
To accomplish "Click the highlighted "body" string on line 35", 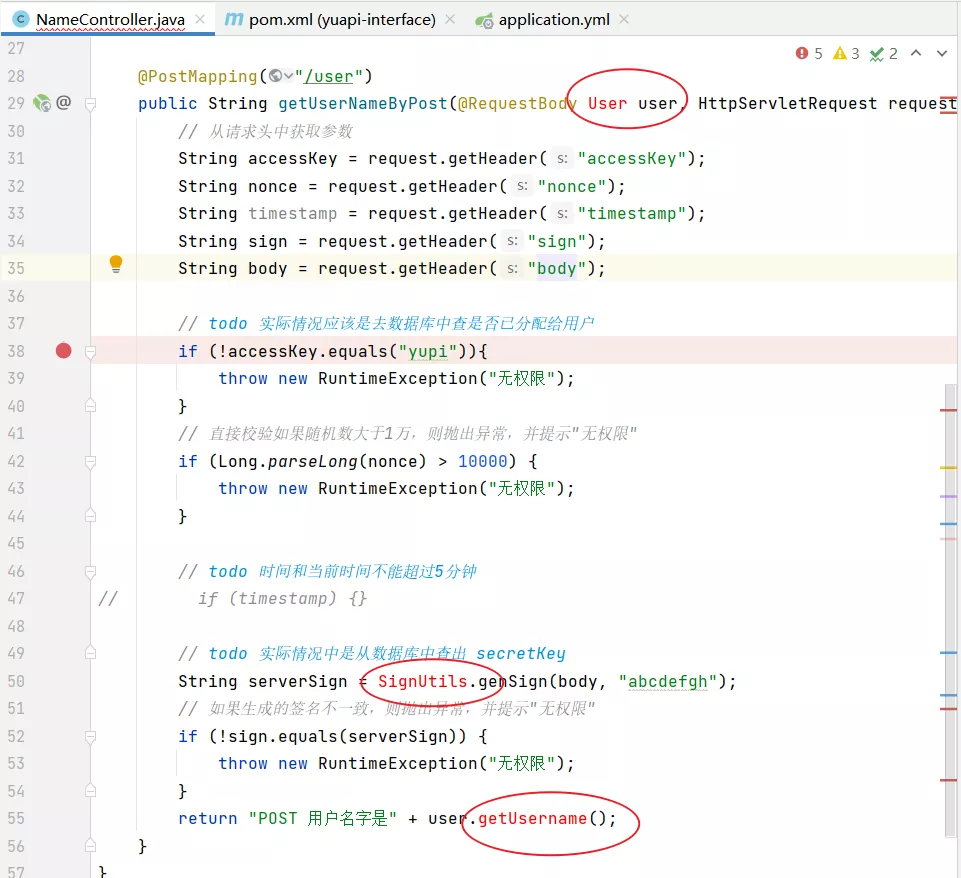I will [x=557, y=269].
